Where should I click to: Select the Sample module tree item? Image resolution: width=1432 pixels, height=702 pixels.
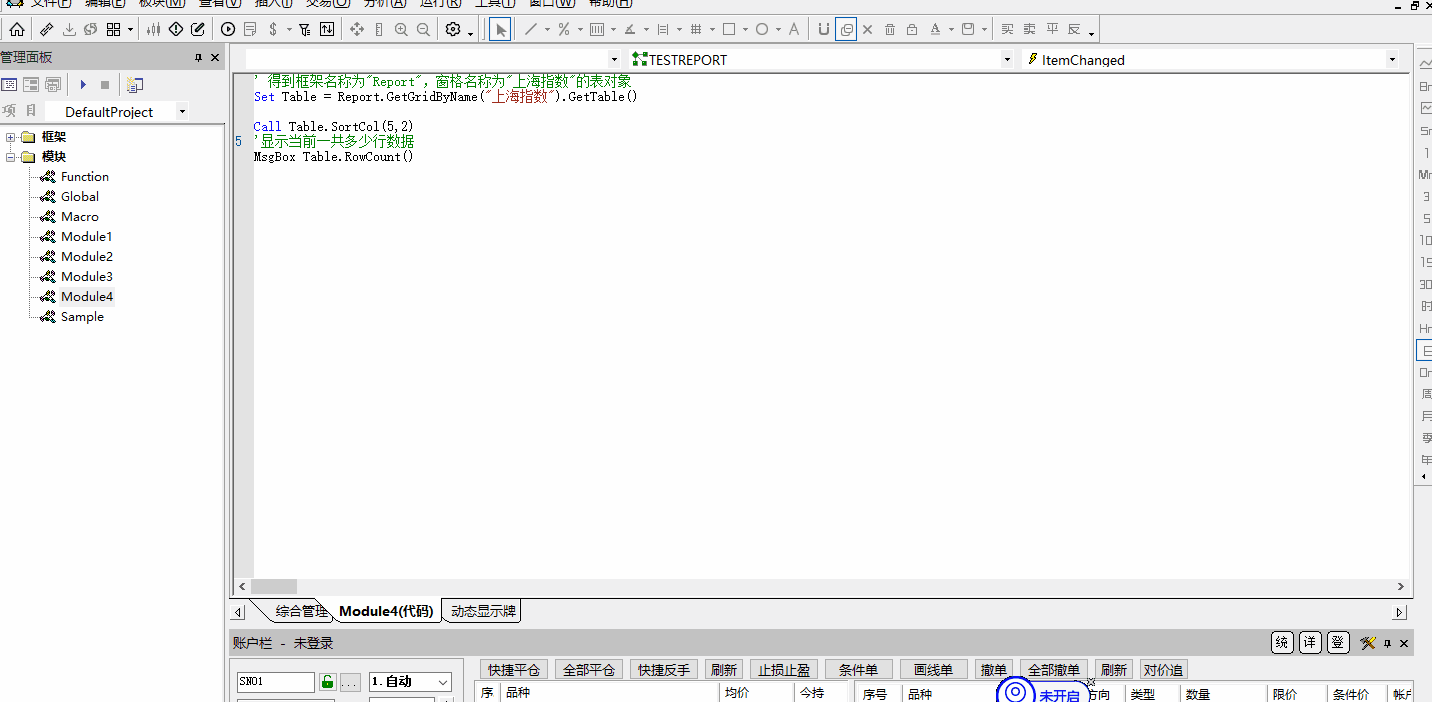82,317
